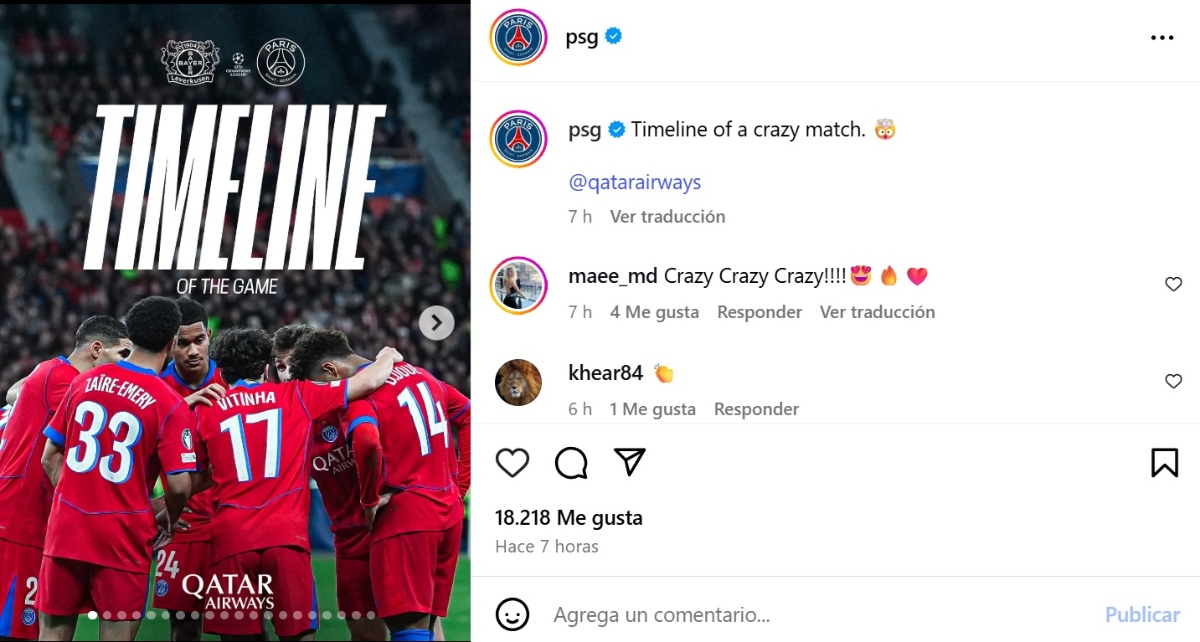Screen dimensions: 1200x642
Task: Like maee_md's comment with small heart
Action: 1174,284
